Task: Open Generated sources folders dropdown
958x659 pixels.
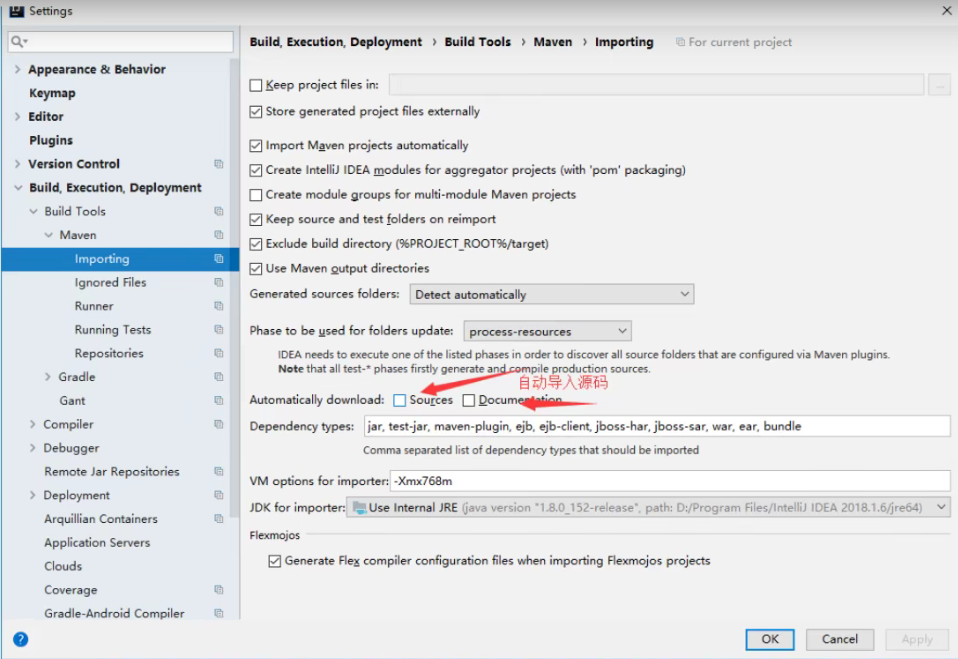Action: click(552, 294)
